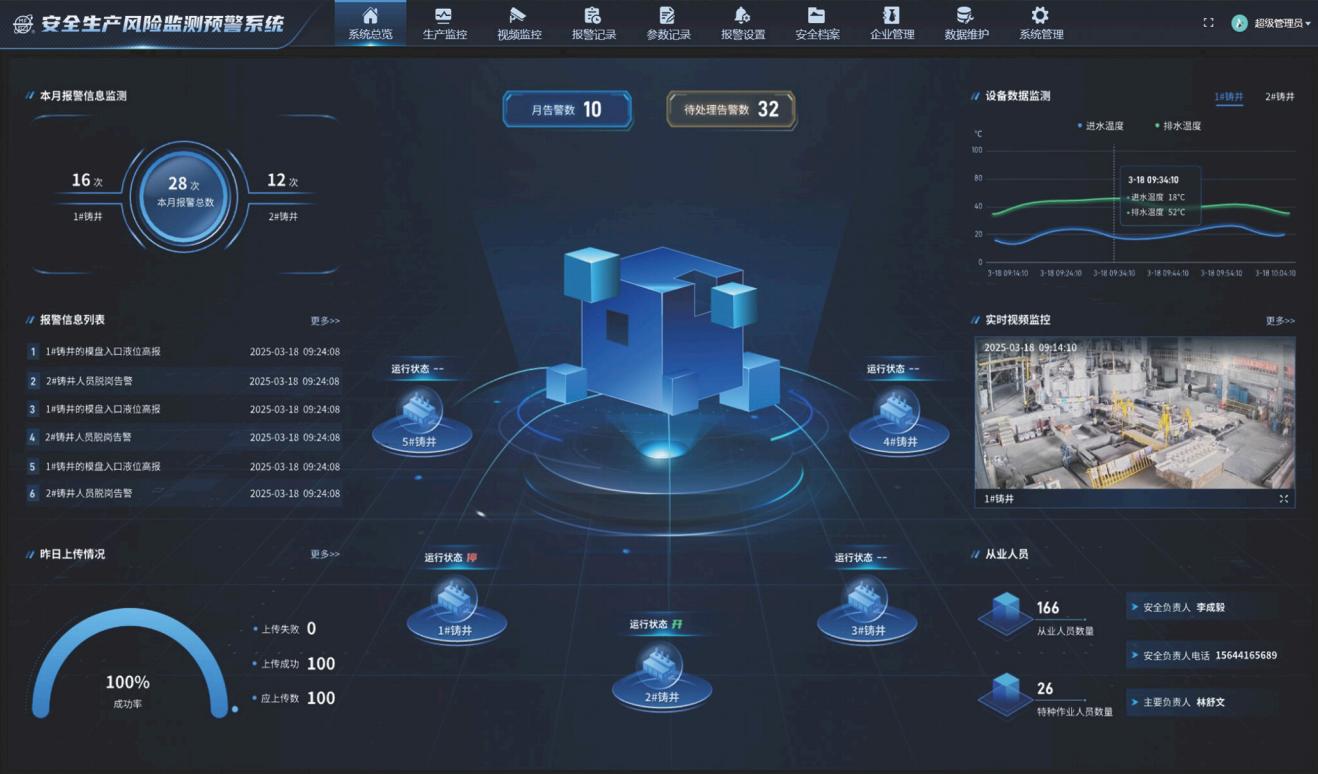Toggle the fullscreen icon in the top bar
This screenshot has height=774, width=1318.
tap(1208, 23)
